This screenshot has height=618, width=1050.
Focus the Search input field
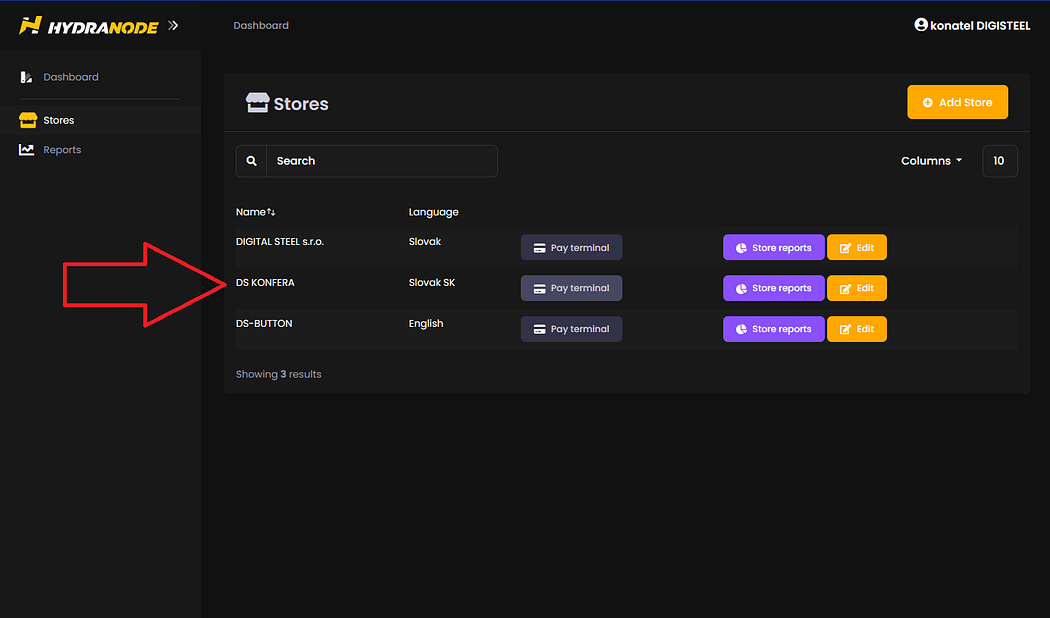click(382, 161)
